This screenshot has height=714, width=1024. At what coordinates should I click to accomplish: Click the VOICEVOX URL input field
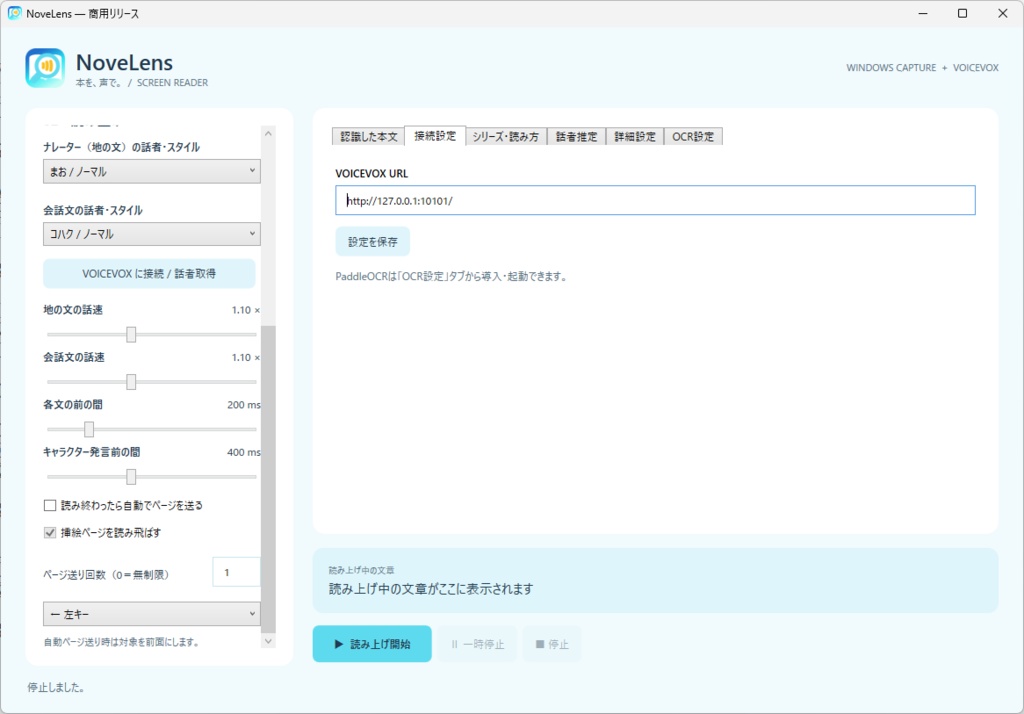pyautogui.click(x=655, y=201)
